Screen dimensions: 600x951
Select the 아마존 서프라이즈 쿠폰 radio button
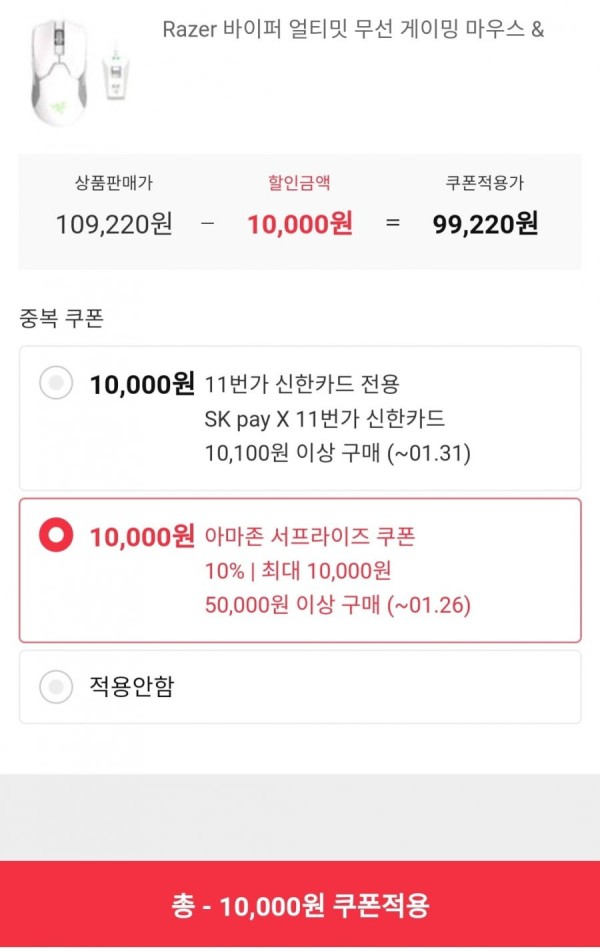[56, 535]
